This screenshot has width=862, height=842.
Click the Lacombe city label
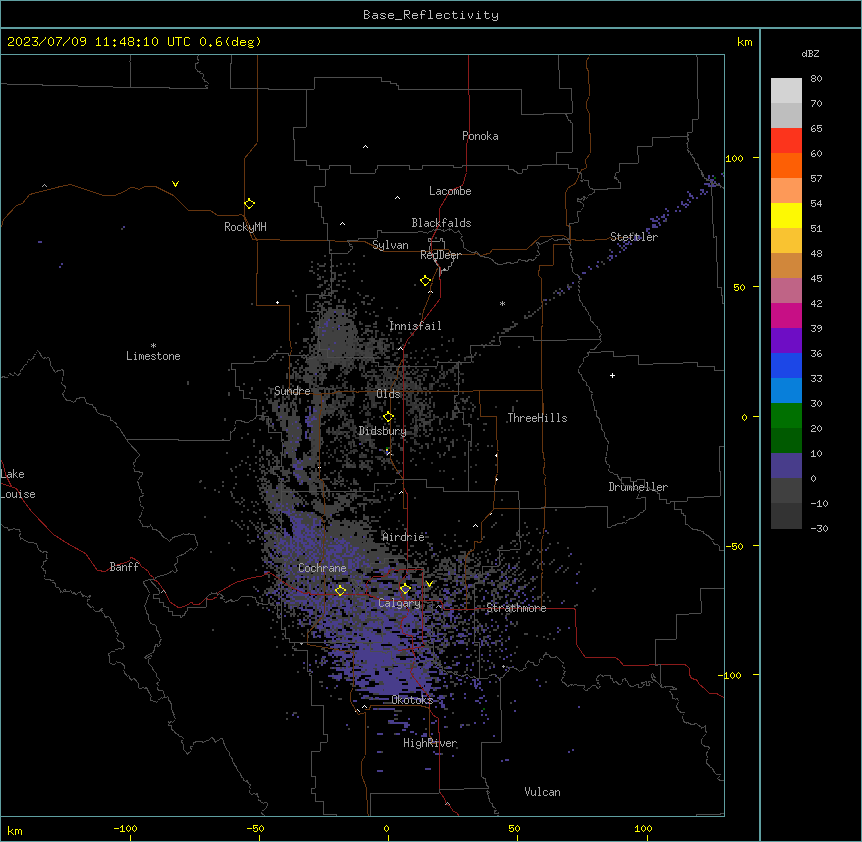pyautogui.click(x=450, y=191)
